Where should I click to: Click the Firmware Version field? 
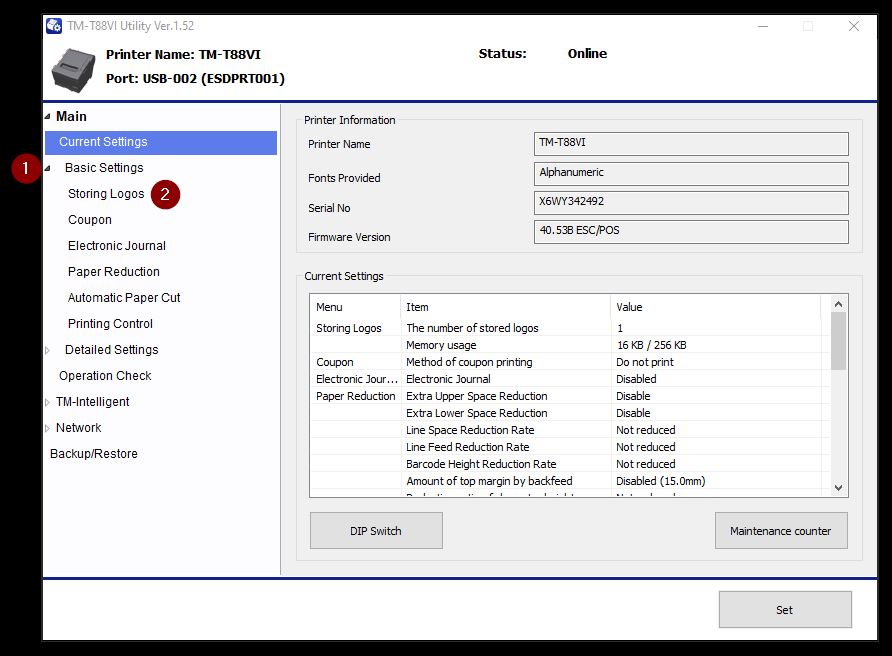point(691,232)
